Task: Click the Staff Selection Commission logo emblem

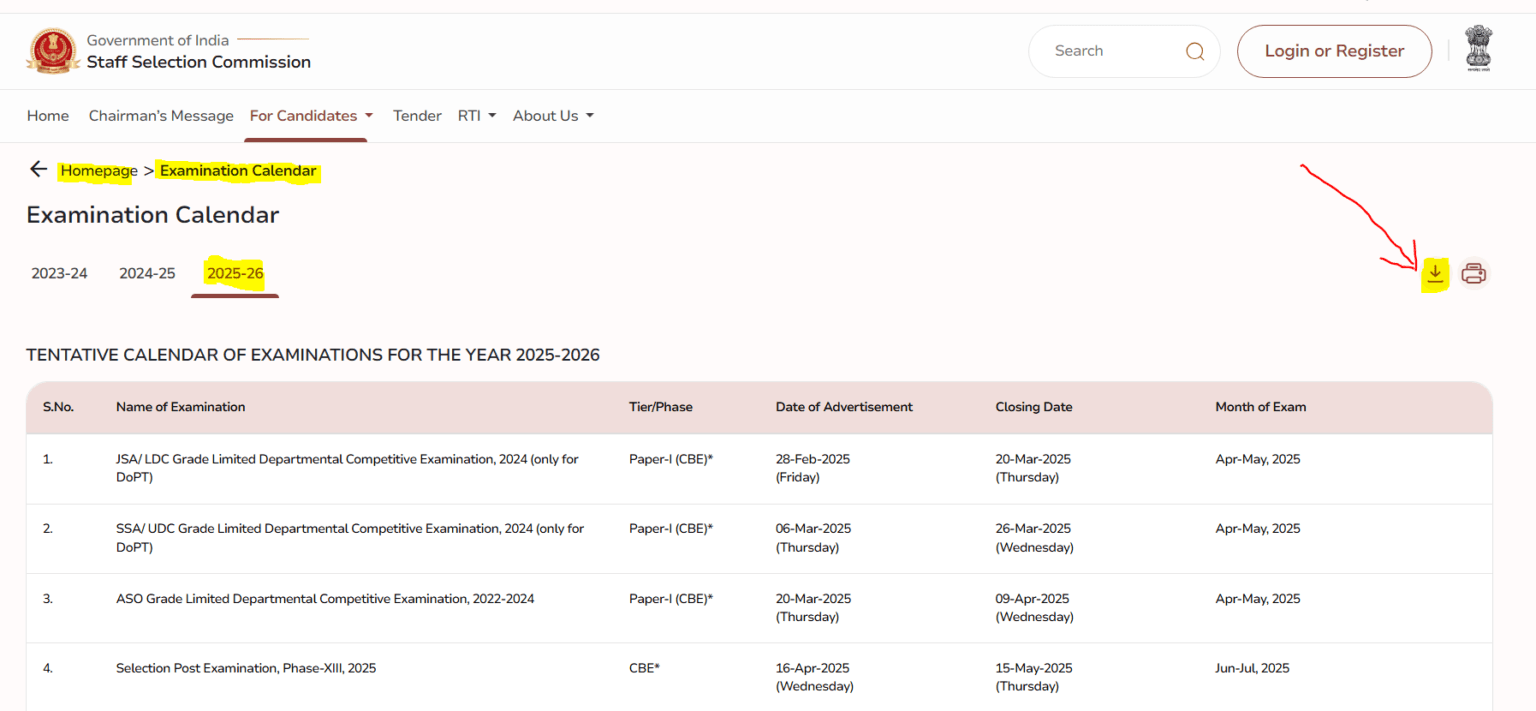Action: click(x=52, y=51)
